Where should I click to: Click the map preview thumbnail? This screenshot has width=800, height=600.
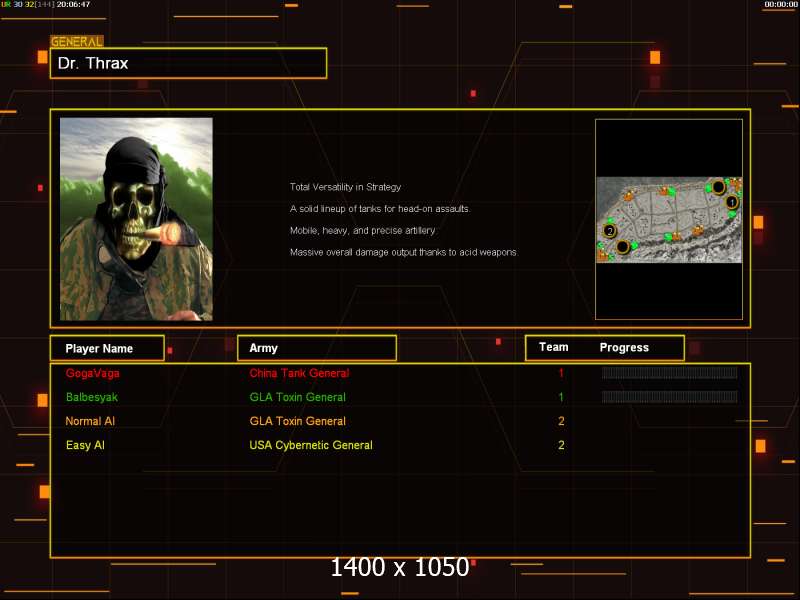(x=669, y=219)
